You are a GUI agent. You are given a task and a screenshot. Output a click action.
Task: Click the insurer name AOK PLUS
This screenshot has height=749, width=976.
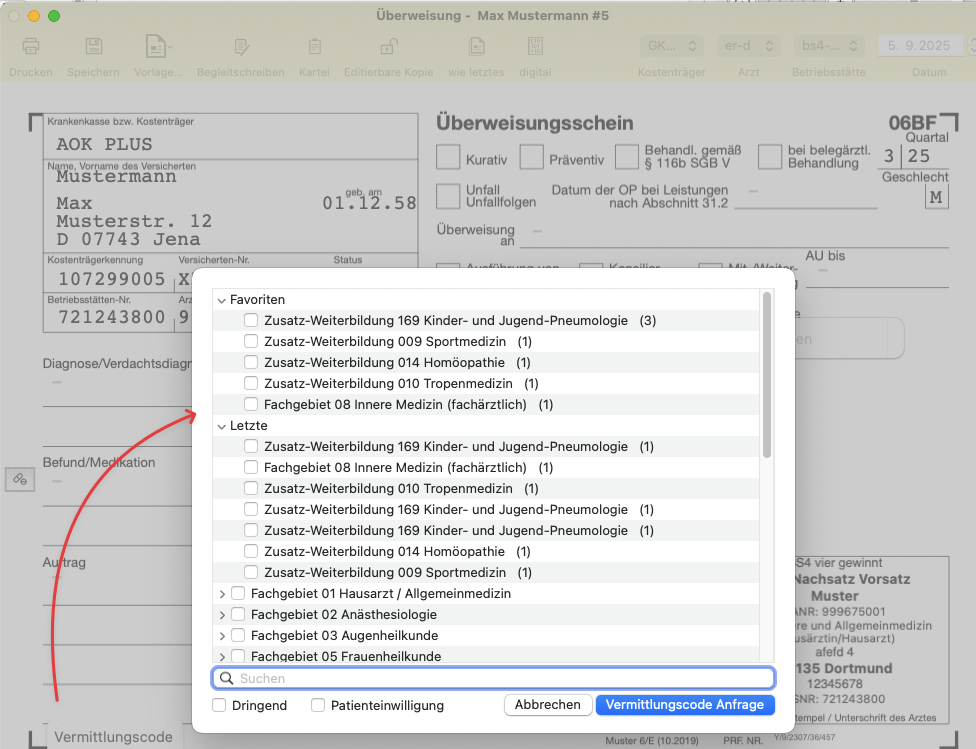pos(105,144)
